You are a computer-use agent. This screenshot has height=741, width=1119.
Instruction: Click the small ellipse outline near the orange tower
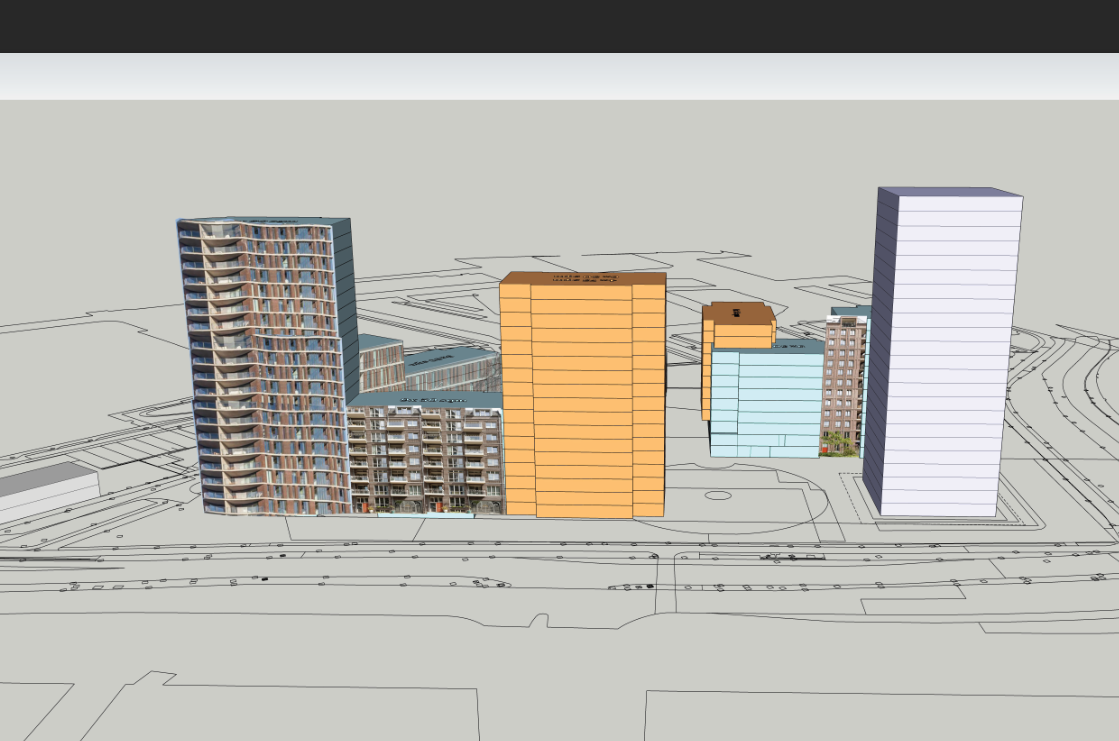pos(718,495)
